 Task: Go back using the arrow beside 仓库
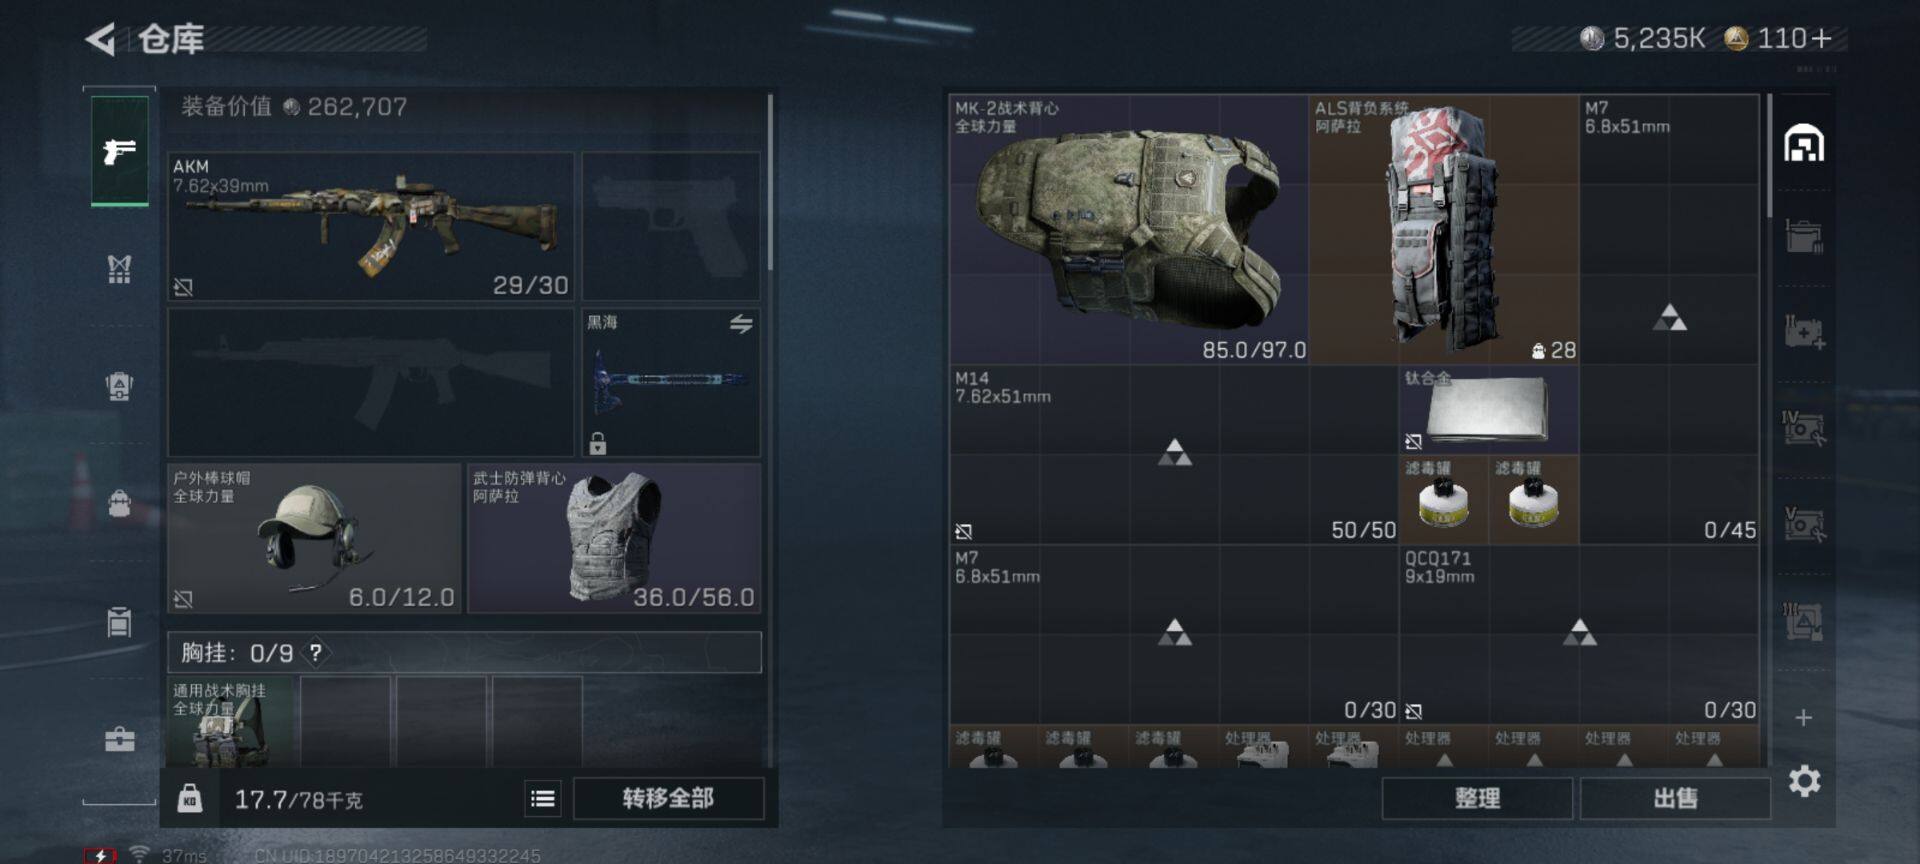click(100, 39)
